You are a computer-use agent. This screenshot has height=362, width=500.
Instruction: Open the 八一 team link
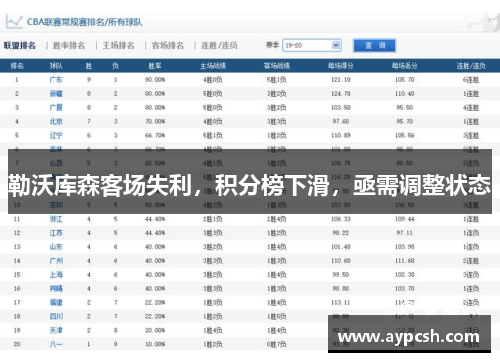point(56,344)
